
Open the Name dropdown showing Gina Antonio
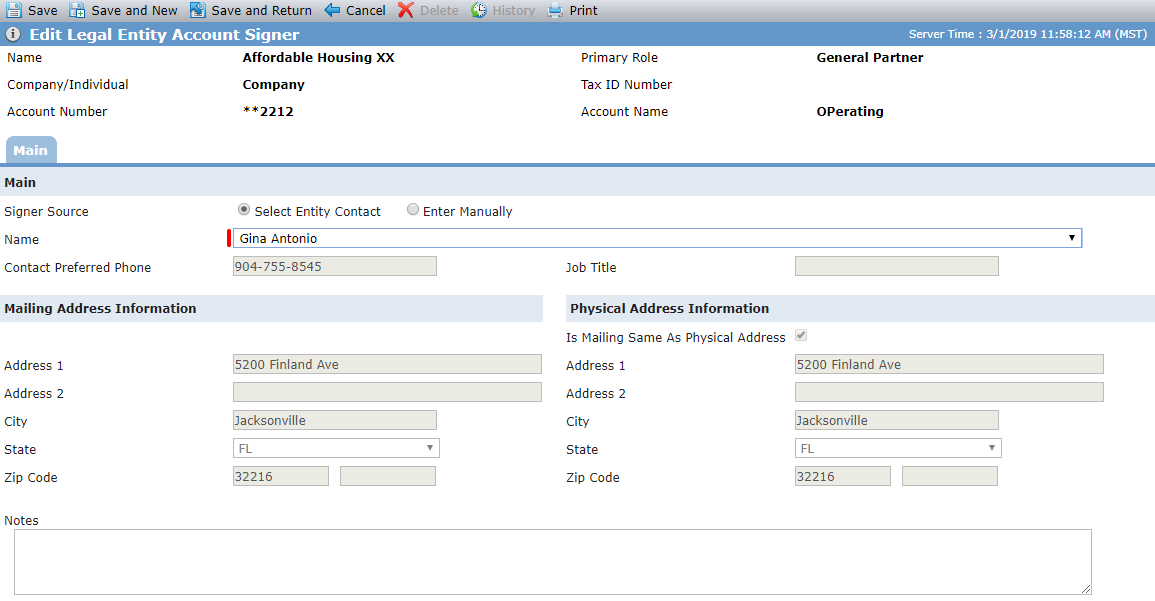(x=657, y=238)
